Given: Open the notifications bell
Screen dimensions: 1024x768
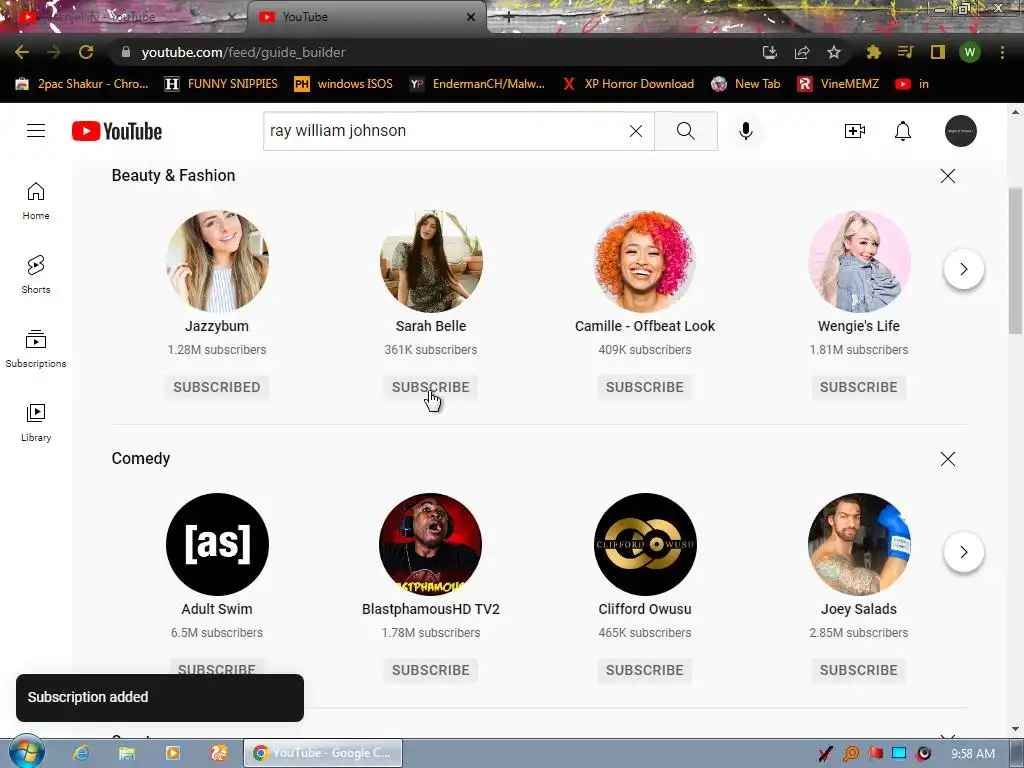Looking at the screenshot, I should pyautogui.click(x=903, y=131).
